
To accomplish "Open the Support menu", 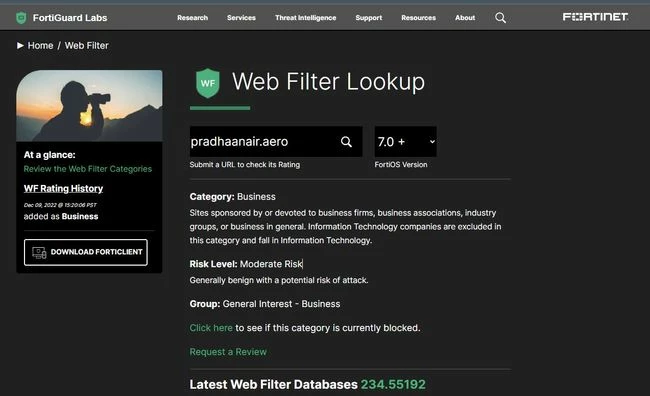I will tap(369, 18).
